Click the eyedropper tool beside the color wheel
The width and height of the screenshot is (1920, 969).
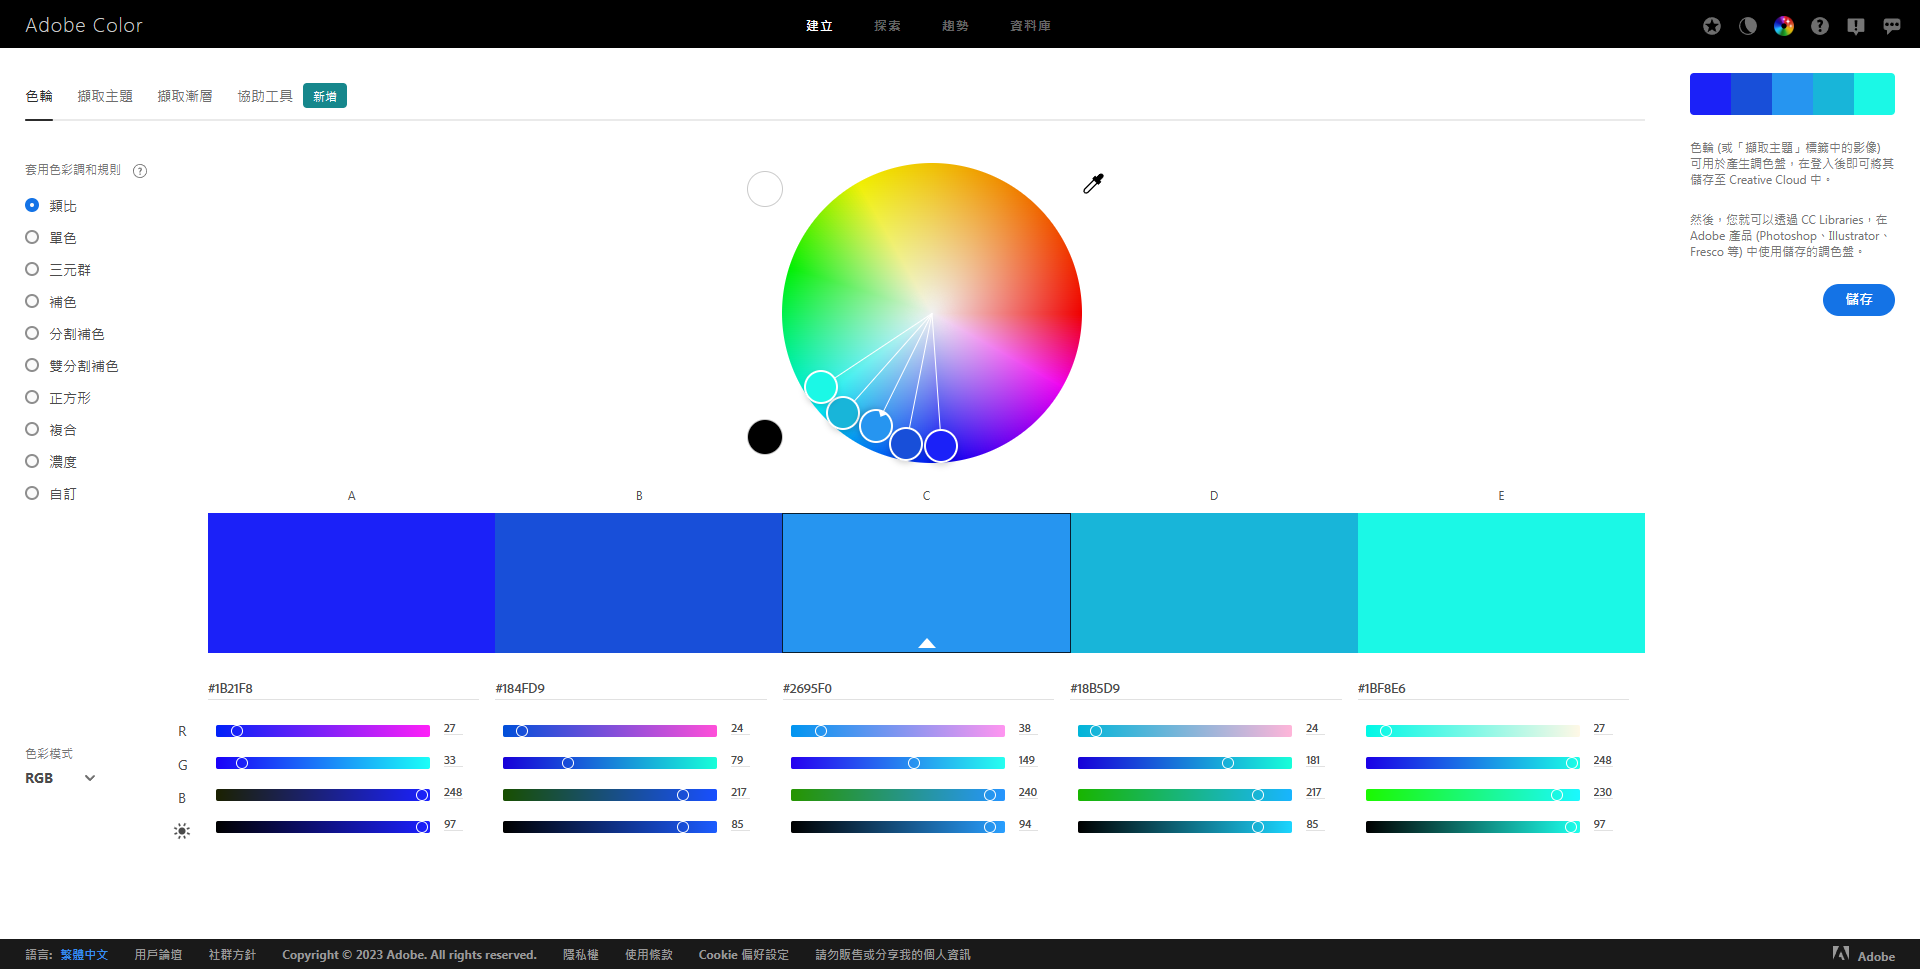[1093, 183]
